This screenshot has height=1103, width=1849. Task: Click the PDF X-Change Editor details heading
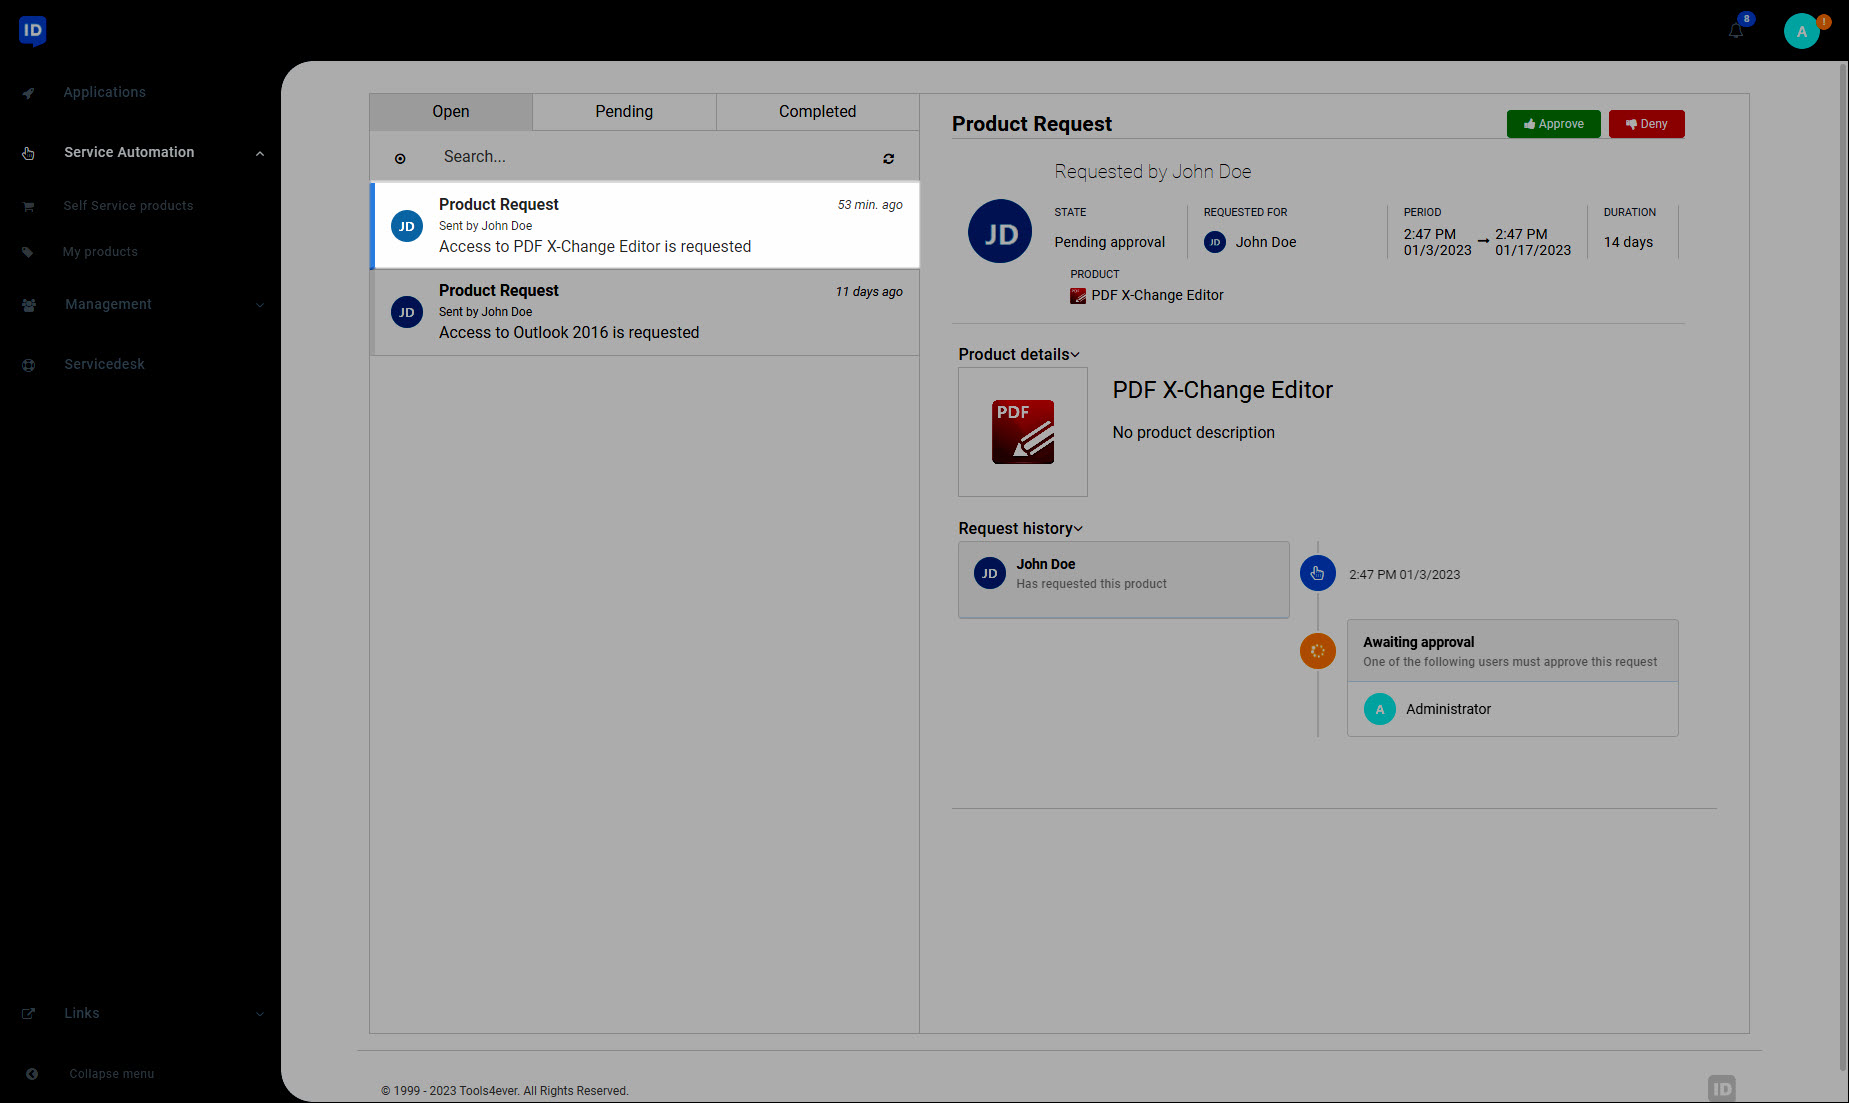pyautogui.click(x=1223, y=390)
